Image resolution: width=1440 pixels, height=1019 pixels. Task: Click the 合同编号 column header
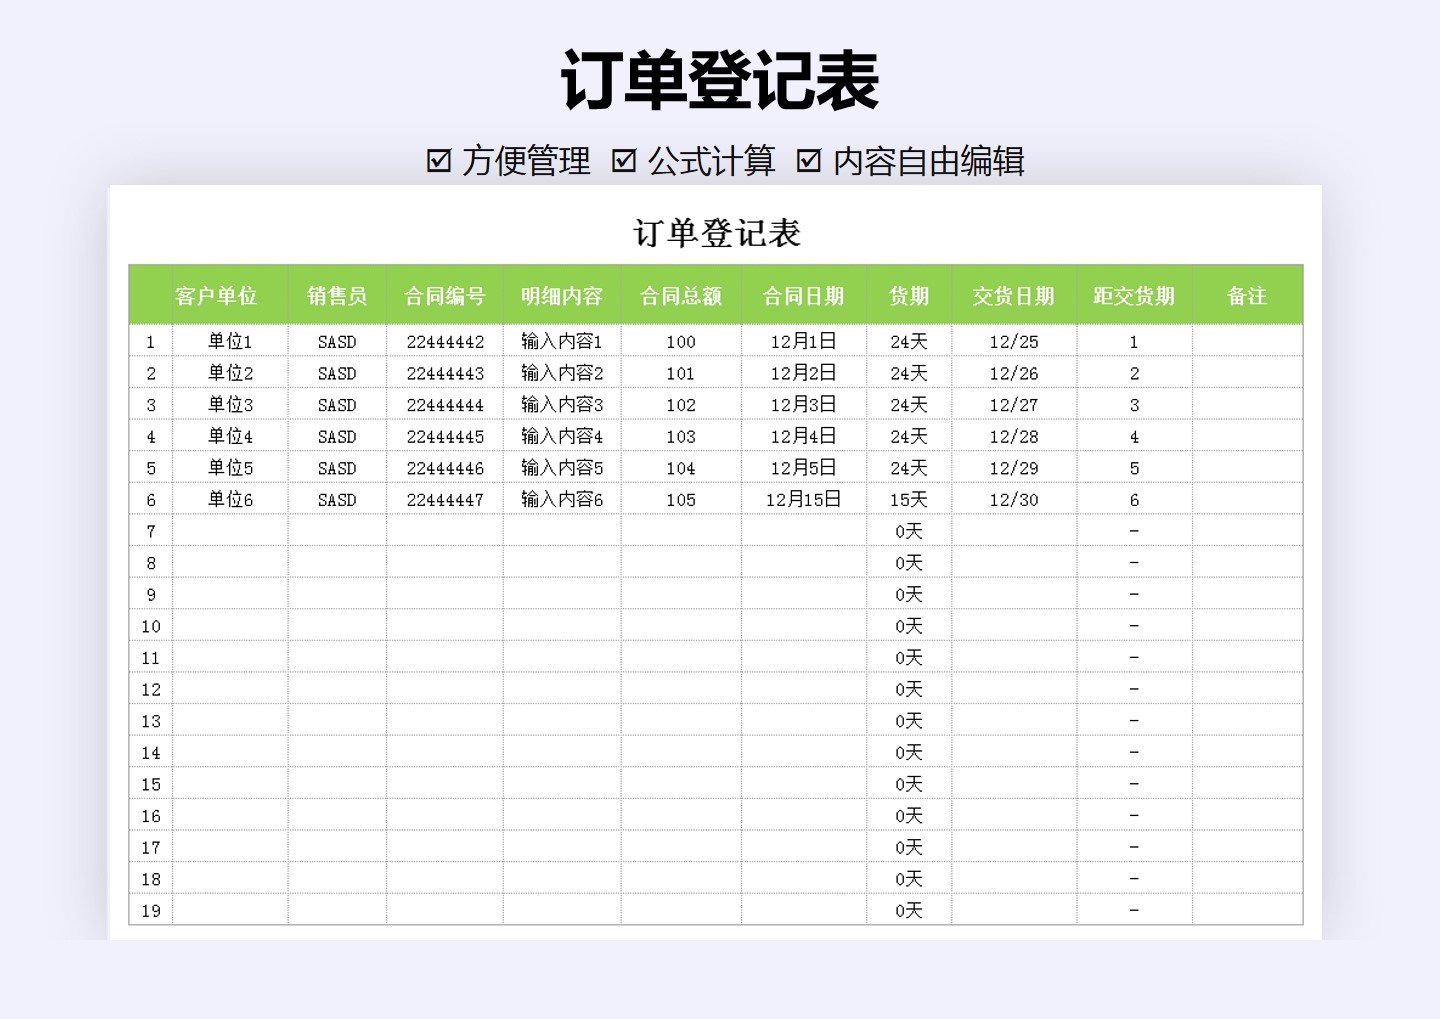point(444,296)
